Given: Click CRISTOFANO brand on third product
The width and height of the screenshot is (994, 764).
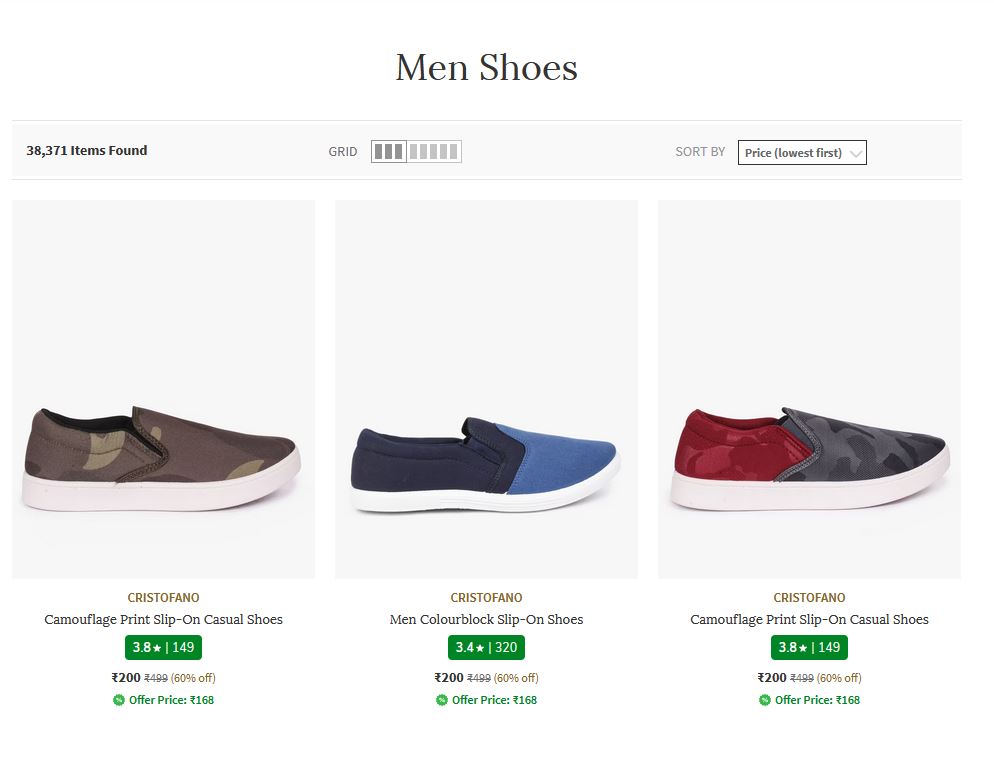Looking at the screenshot, I should tap(809, 598).
